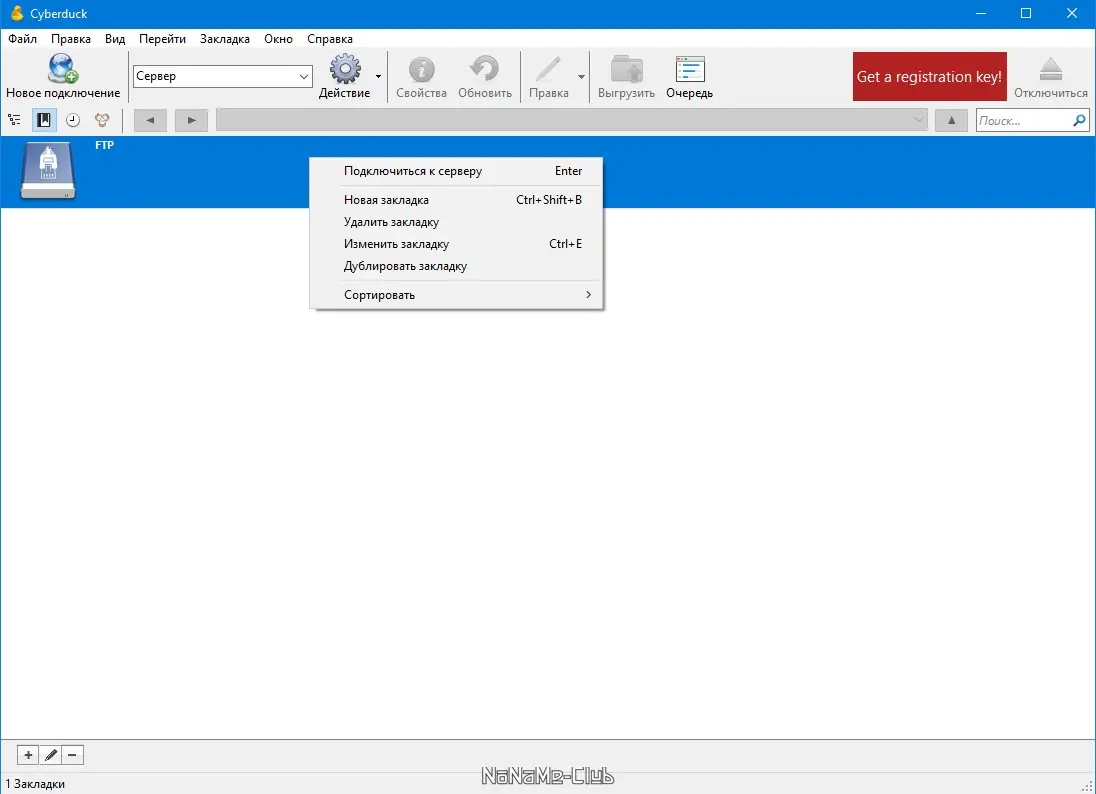Expand the Сортировать submenu
1096x794 pixels.
(x=456, y=295)
